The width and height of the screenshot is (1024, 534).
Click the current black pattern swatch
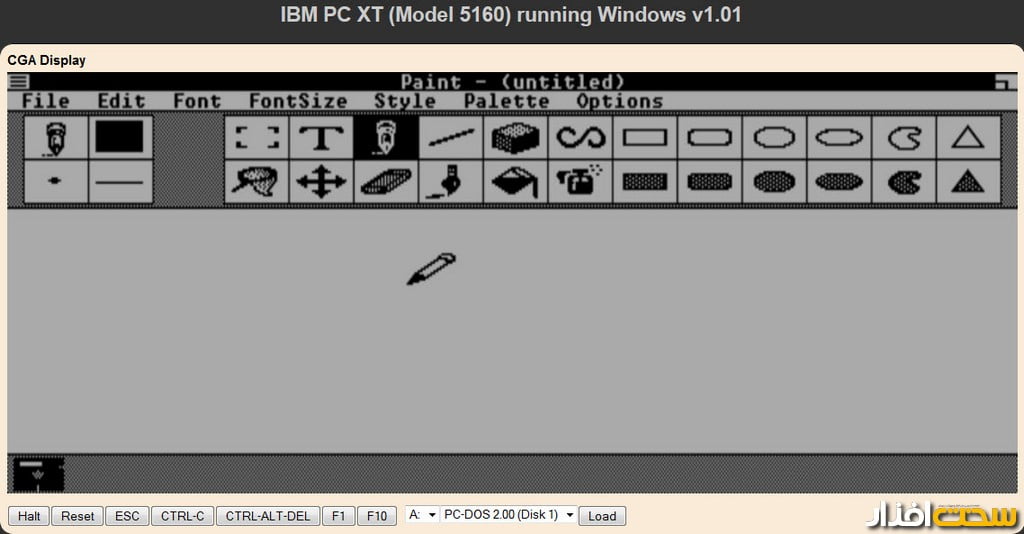coord(119,137)
